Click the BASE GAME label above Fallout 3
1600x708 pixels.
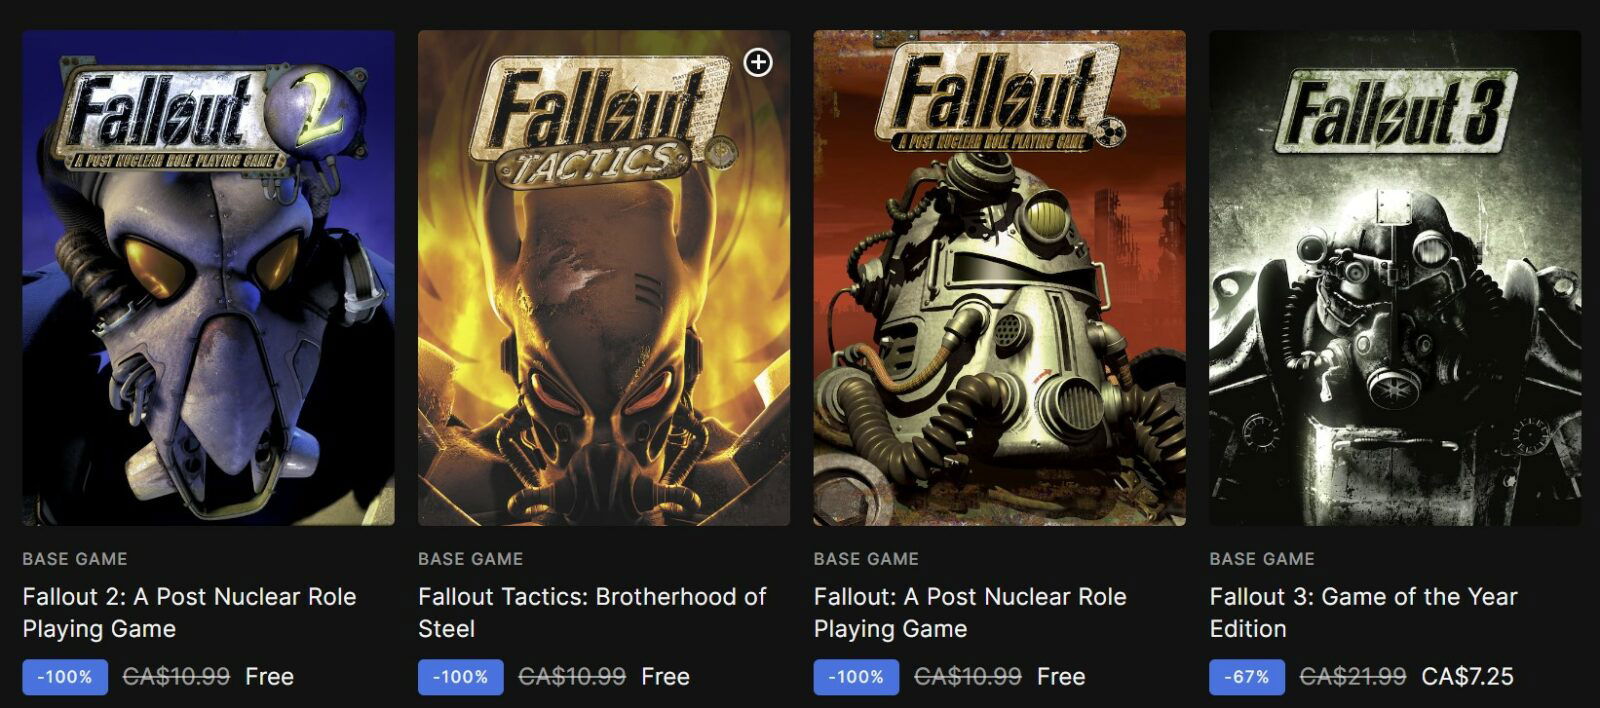tap(1263, 559)
